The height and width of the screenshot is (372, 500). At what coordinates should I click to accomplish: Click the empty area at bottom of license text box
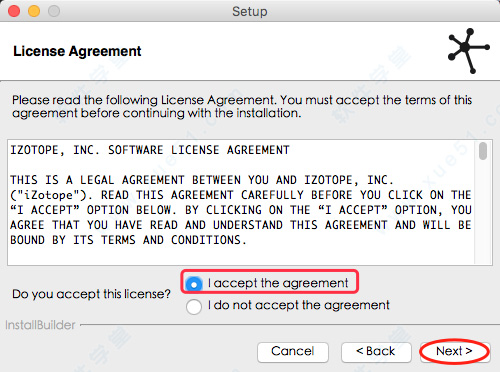point(242,256)
